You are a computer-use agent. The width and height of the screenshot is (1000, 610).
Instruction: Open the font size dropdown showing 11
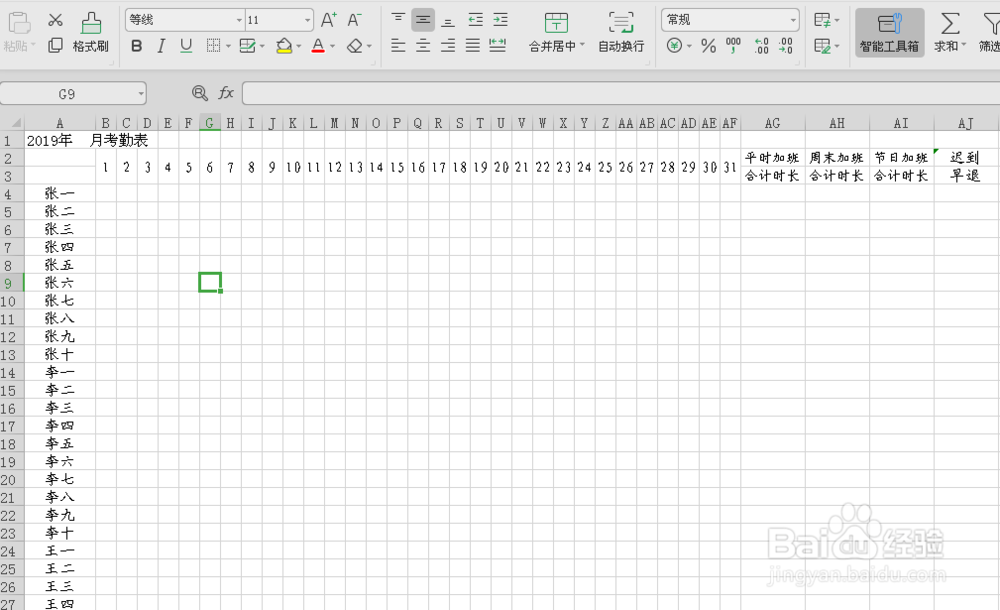tap(307, 20)
